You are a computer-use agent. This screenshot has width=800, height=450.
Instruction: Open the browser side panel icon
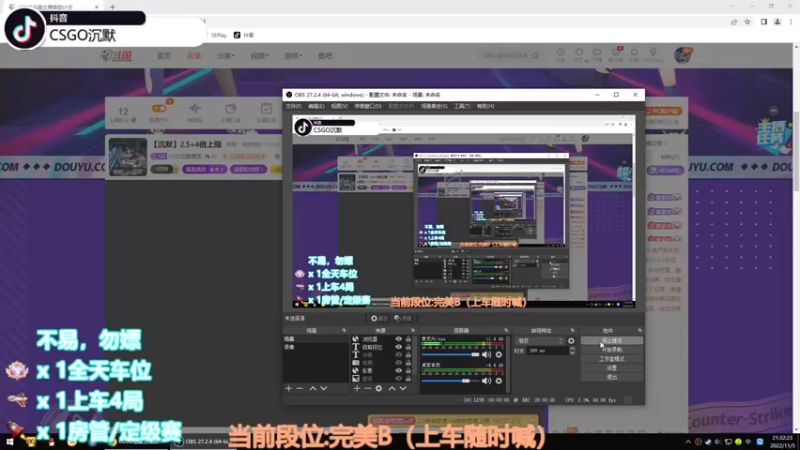(x=764, y=22)
